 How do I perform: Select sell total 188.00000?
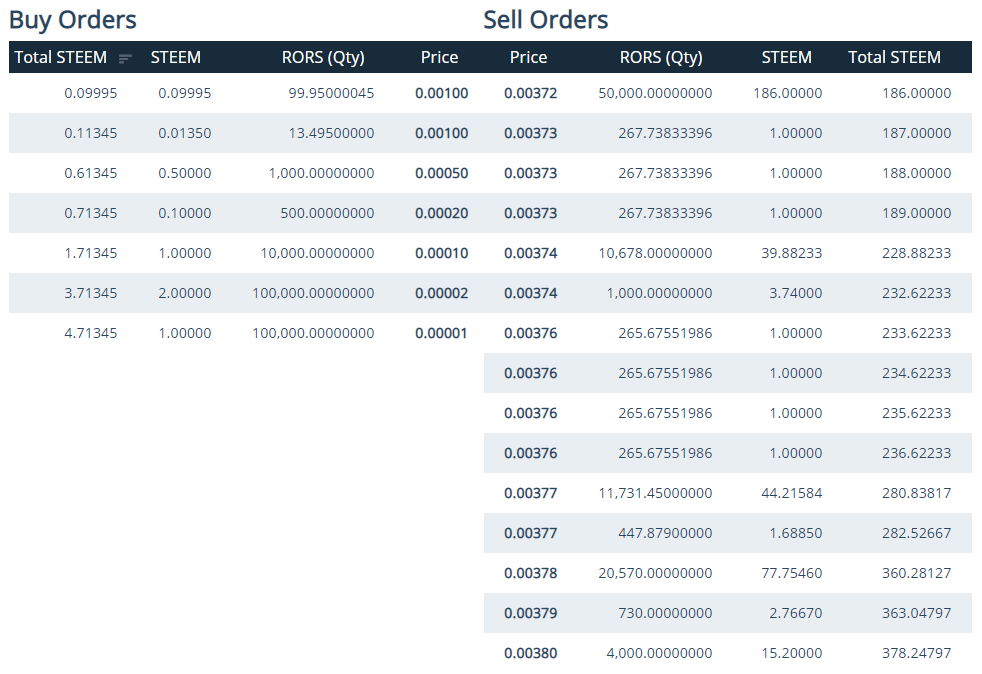pos(916,173)
